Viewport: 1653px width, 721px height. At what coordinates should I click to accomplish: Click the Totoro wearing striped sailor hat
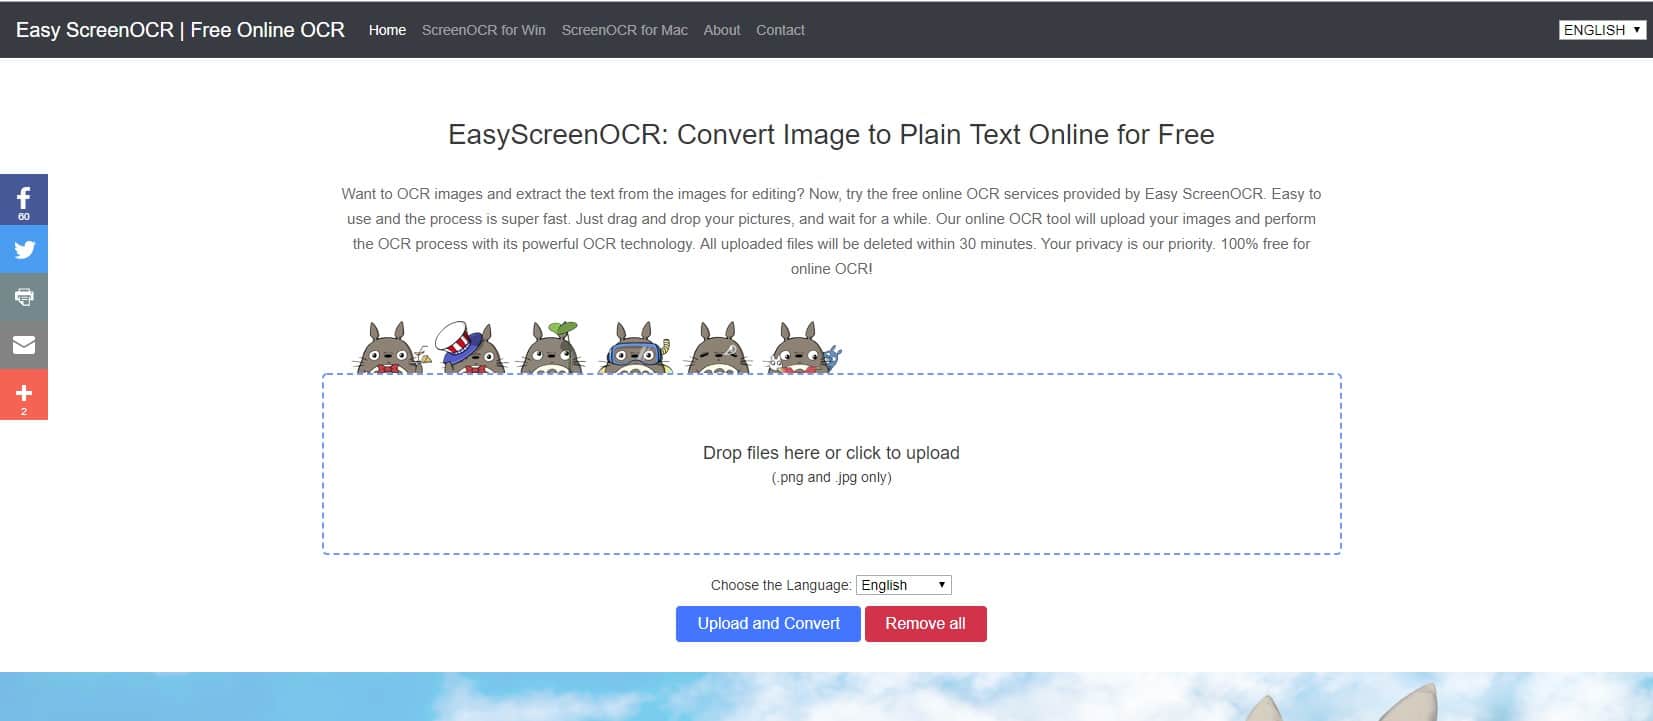tap(469, 348)
